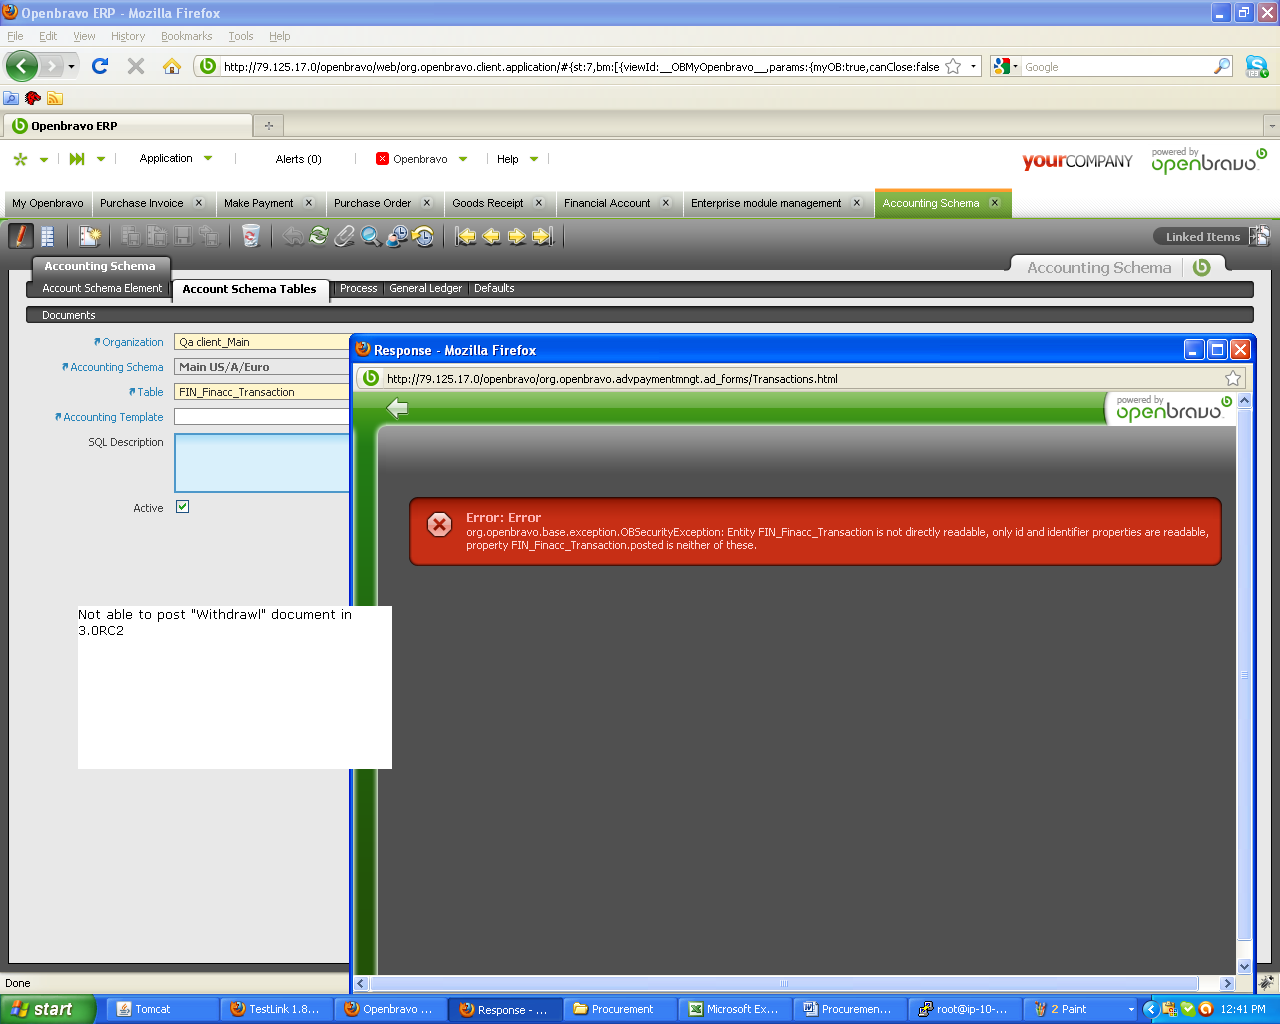The image size is (1280, 1024).
Task: Go to the next record
Action: coord(517,236)
